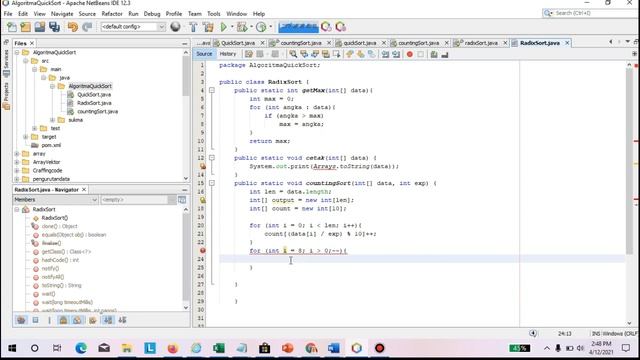Click the memory usage bar in toolbar
The image size is (640, 360).
(x=298, y=27)
